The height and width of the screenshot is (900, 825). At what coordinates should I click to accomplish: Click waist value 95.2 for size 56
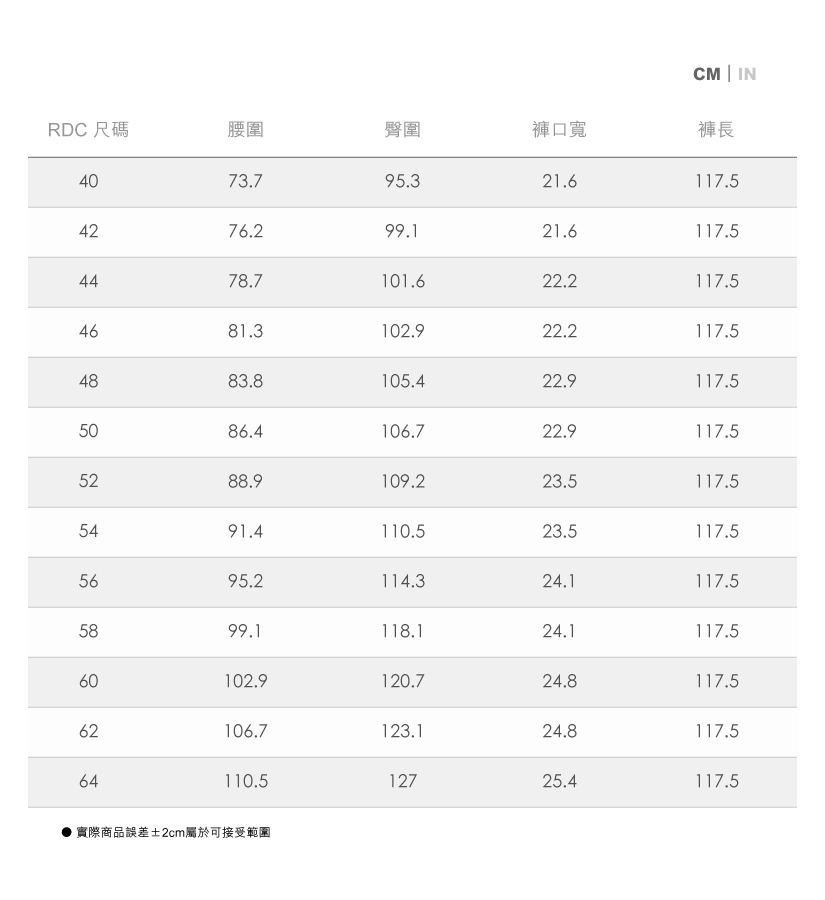[x=245, y=581]
